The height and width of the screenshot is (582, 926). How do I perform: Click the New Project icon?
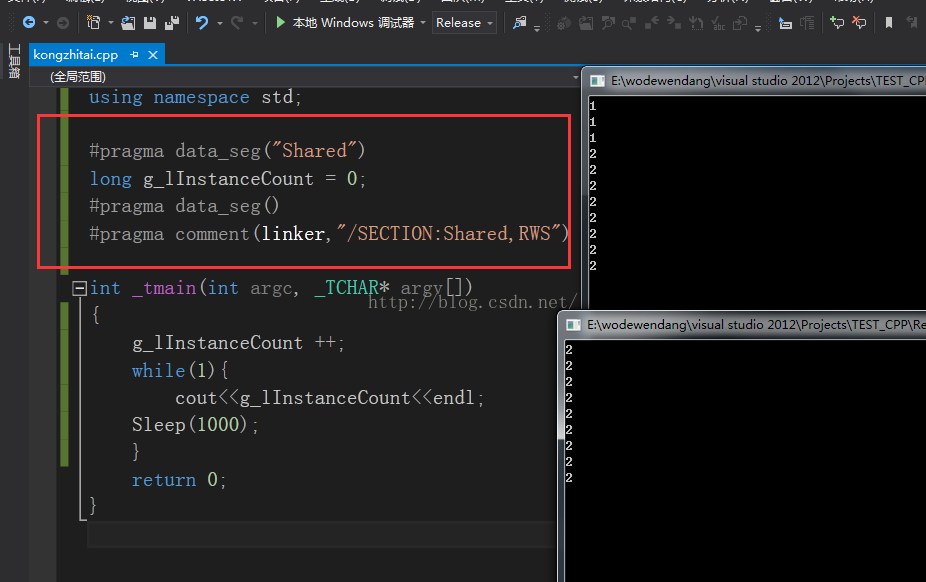pos(93,22)
